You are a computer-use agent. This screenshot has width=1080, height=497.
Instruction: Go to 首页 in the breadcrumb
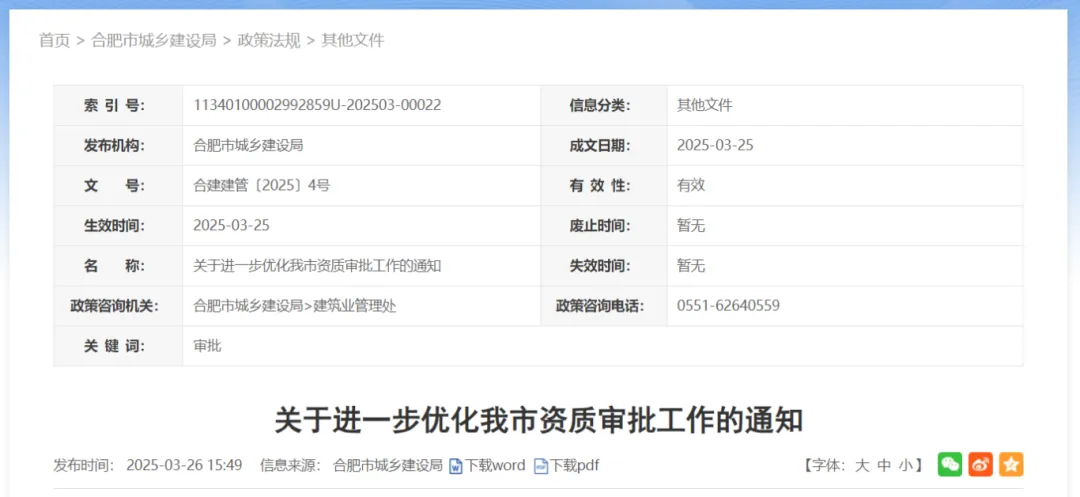tap(54, 40)
